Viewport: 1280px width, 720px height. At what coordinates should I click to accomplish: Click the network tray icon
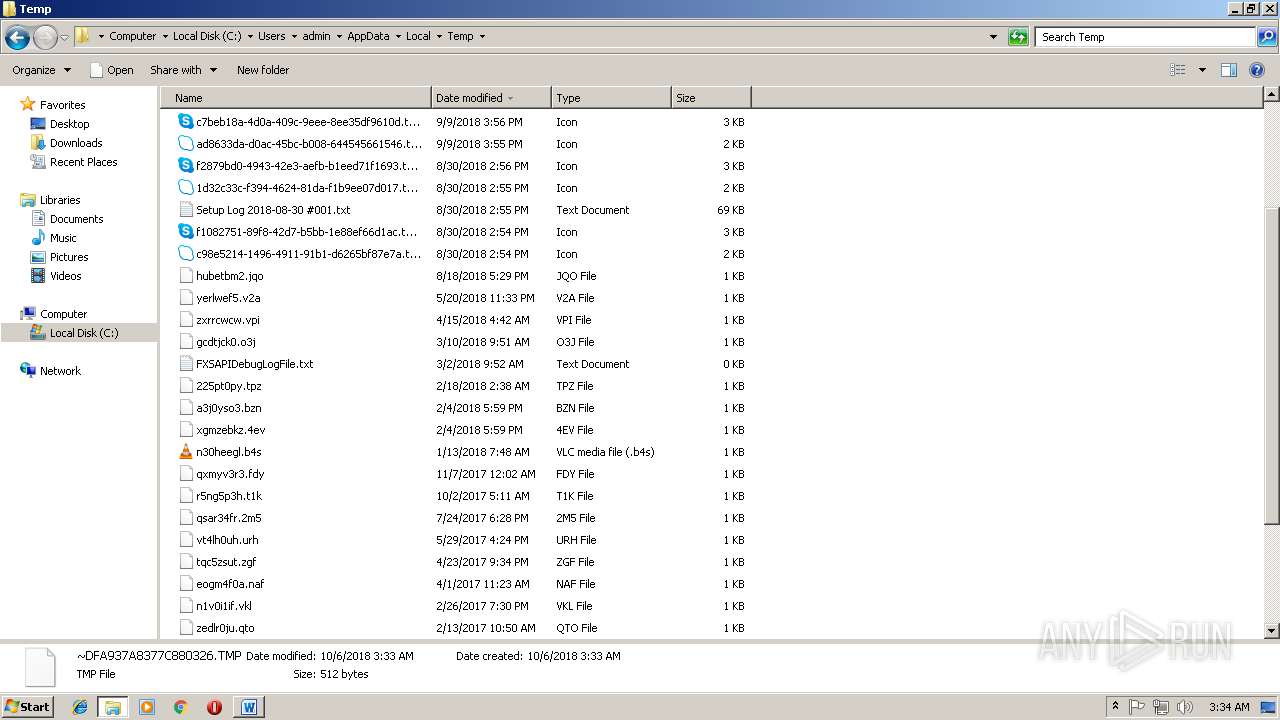pyautogui.click(x=1160, y=706)
